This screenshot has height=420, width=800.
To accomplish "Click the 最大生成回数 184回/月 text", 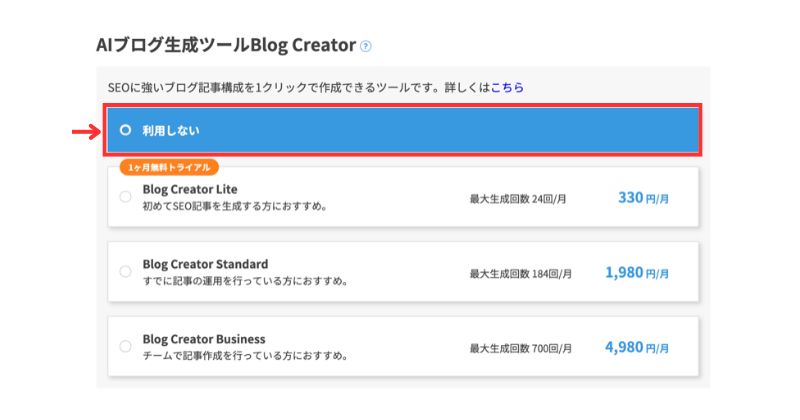I will [520, 274].
